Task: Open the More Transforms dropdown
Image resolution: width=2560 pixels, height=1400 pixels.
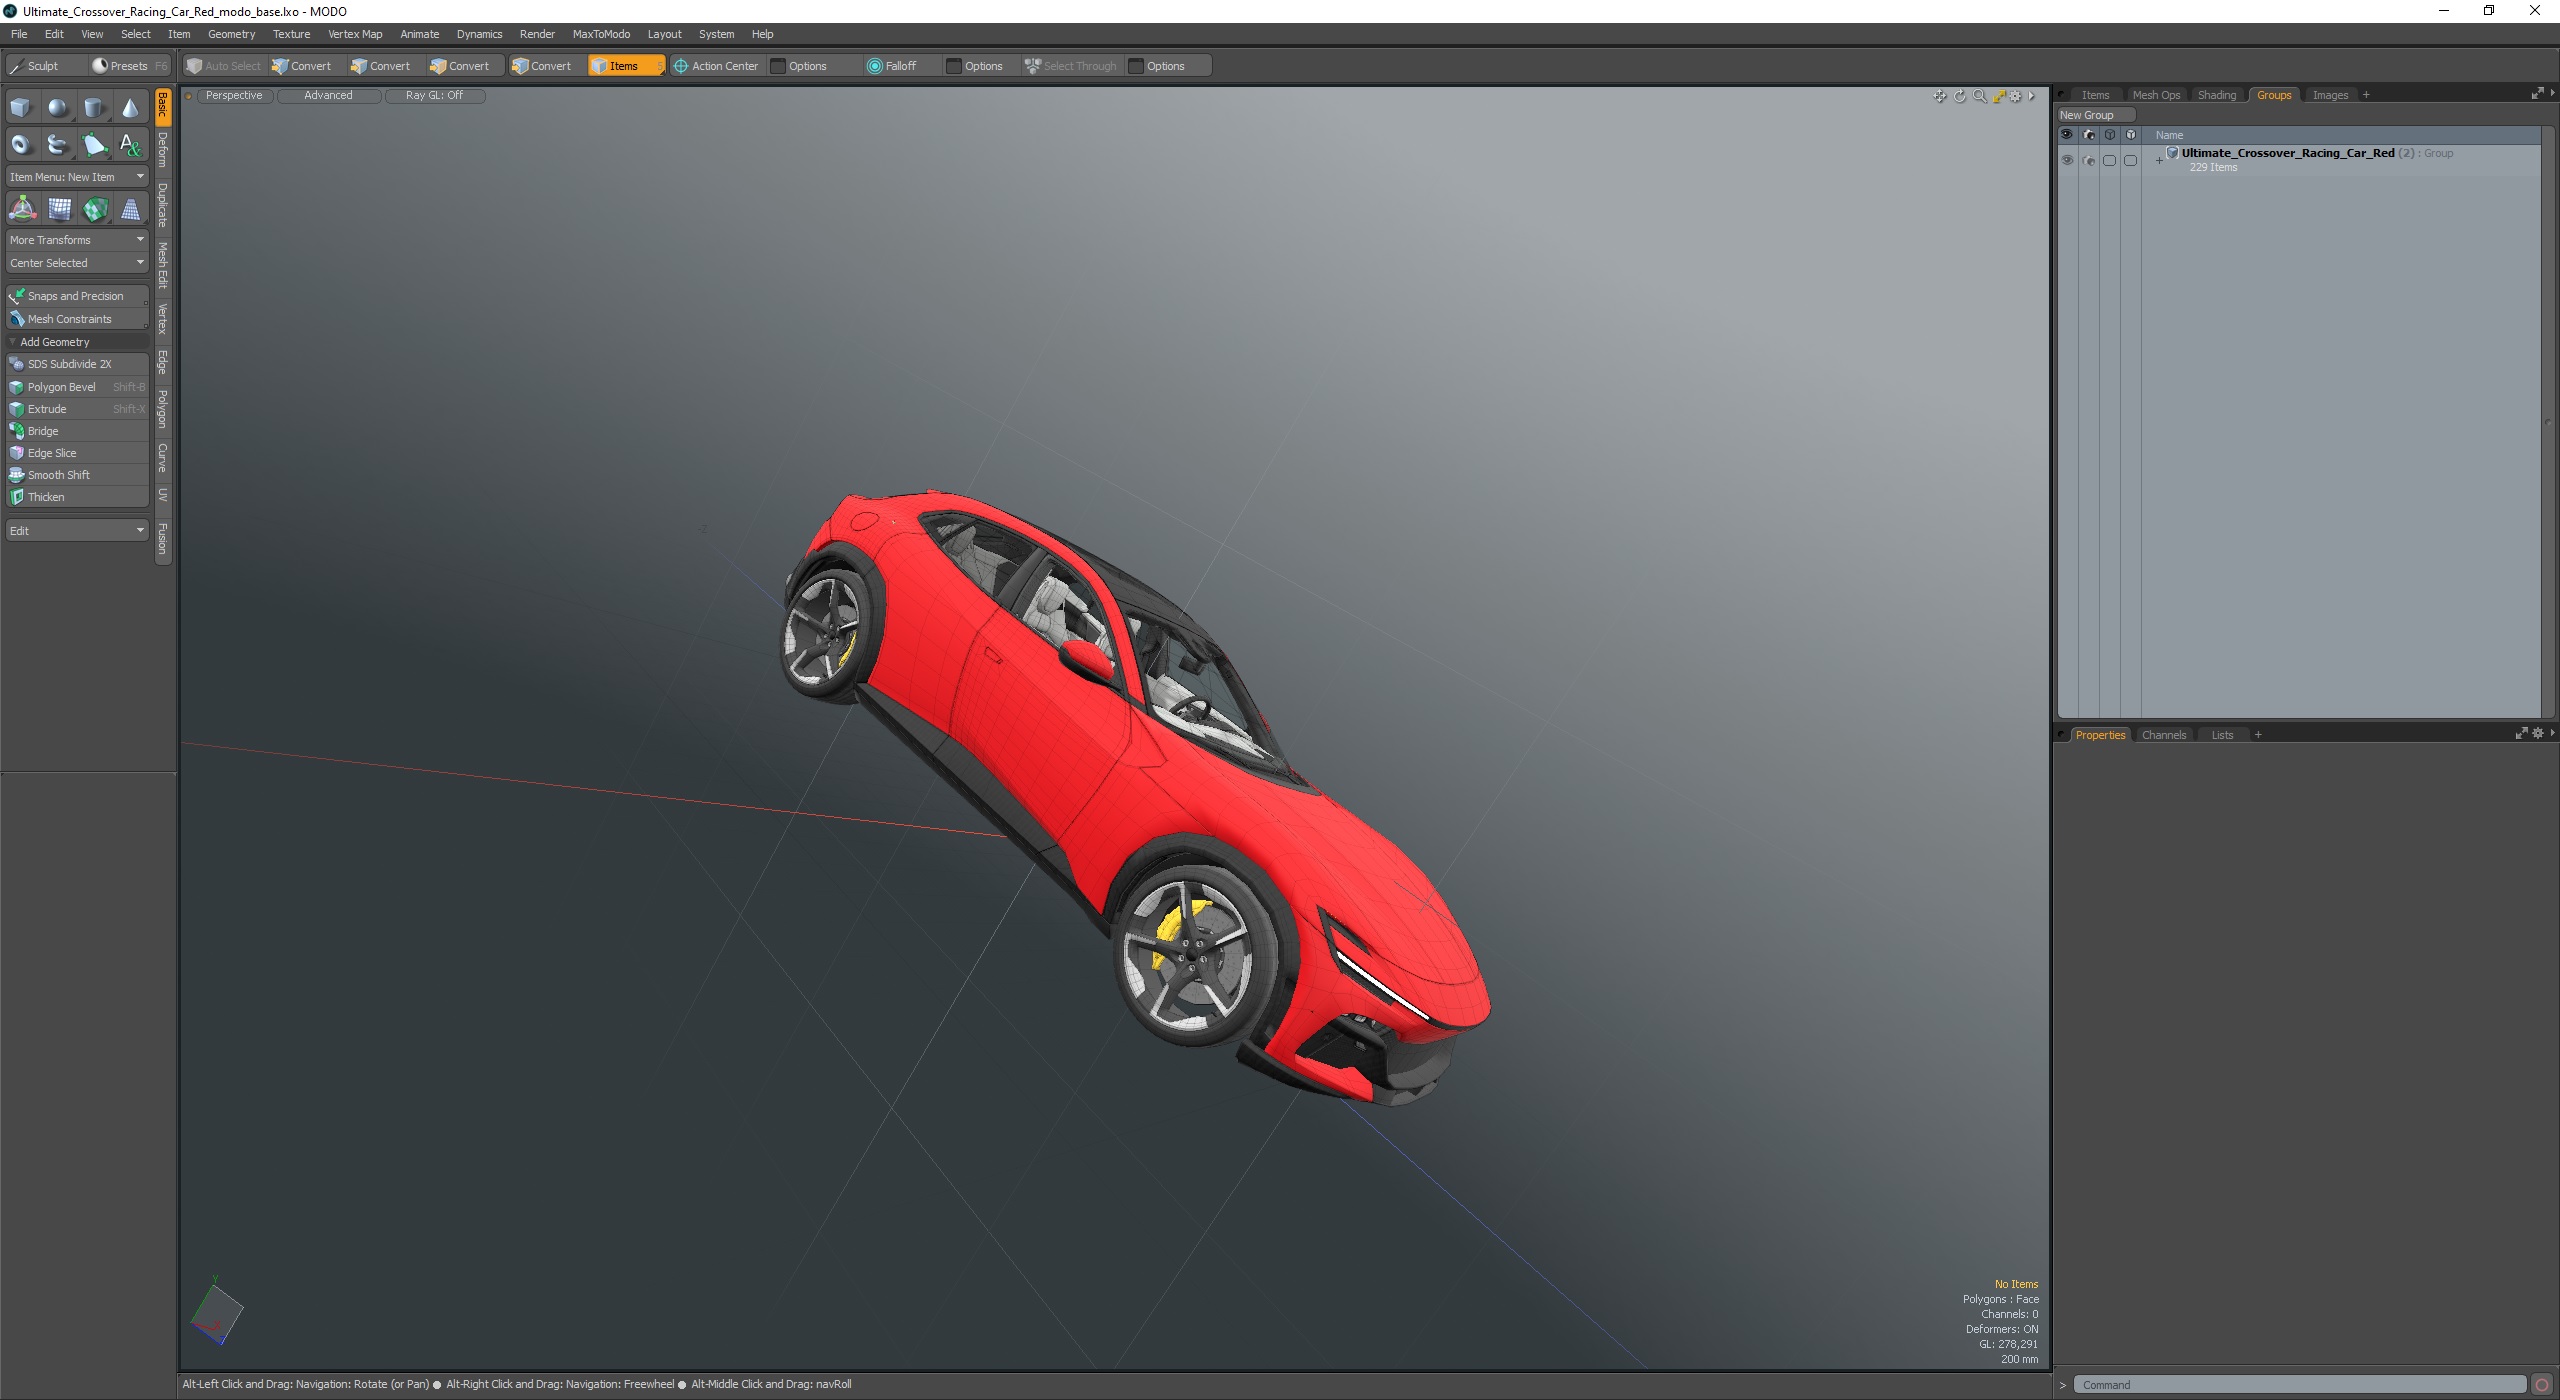Action: tap(77, 240)
